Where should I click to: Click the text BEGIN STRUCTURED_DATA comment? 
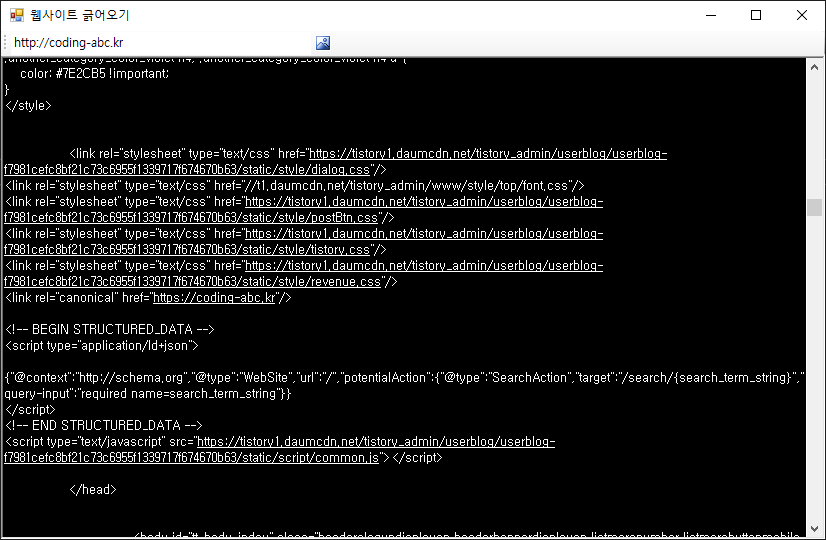110,330
